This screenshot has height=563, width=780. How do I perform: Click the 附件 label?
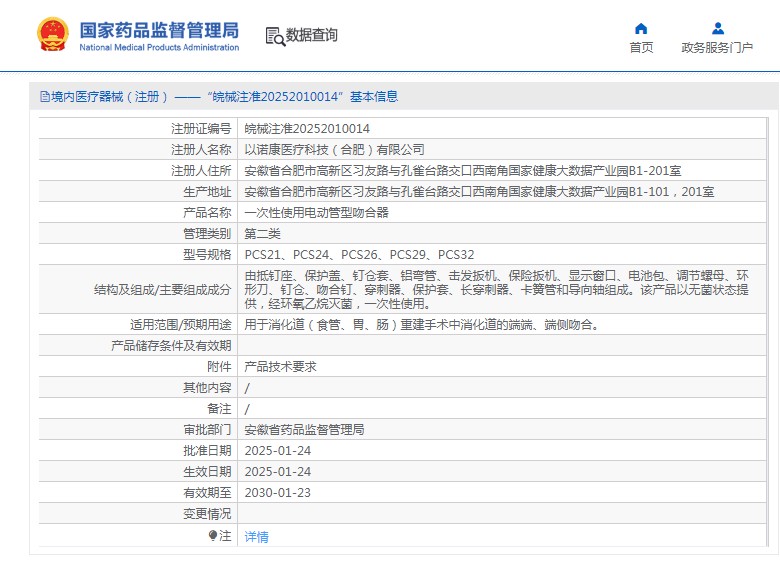pos(219,367)
